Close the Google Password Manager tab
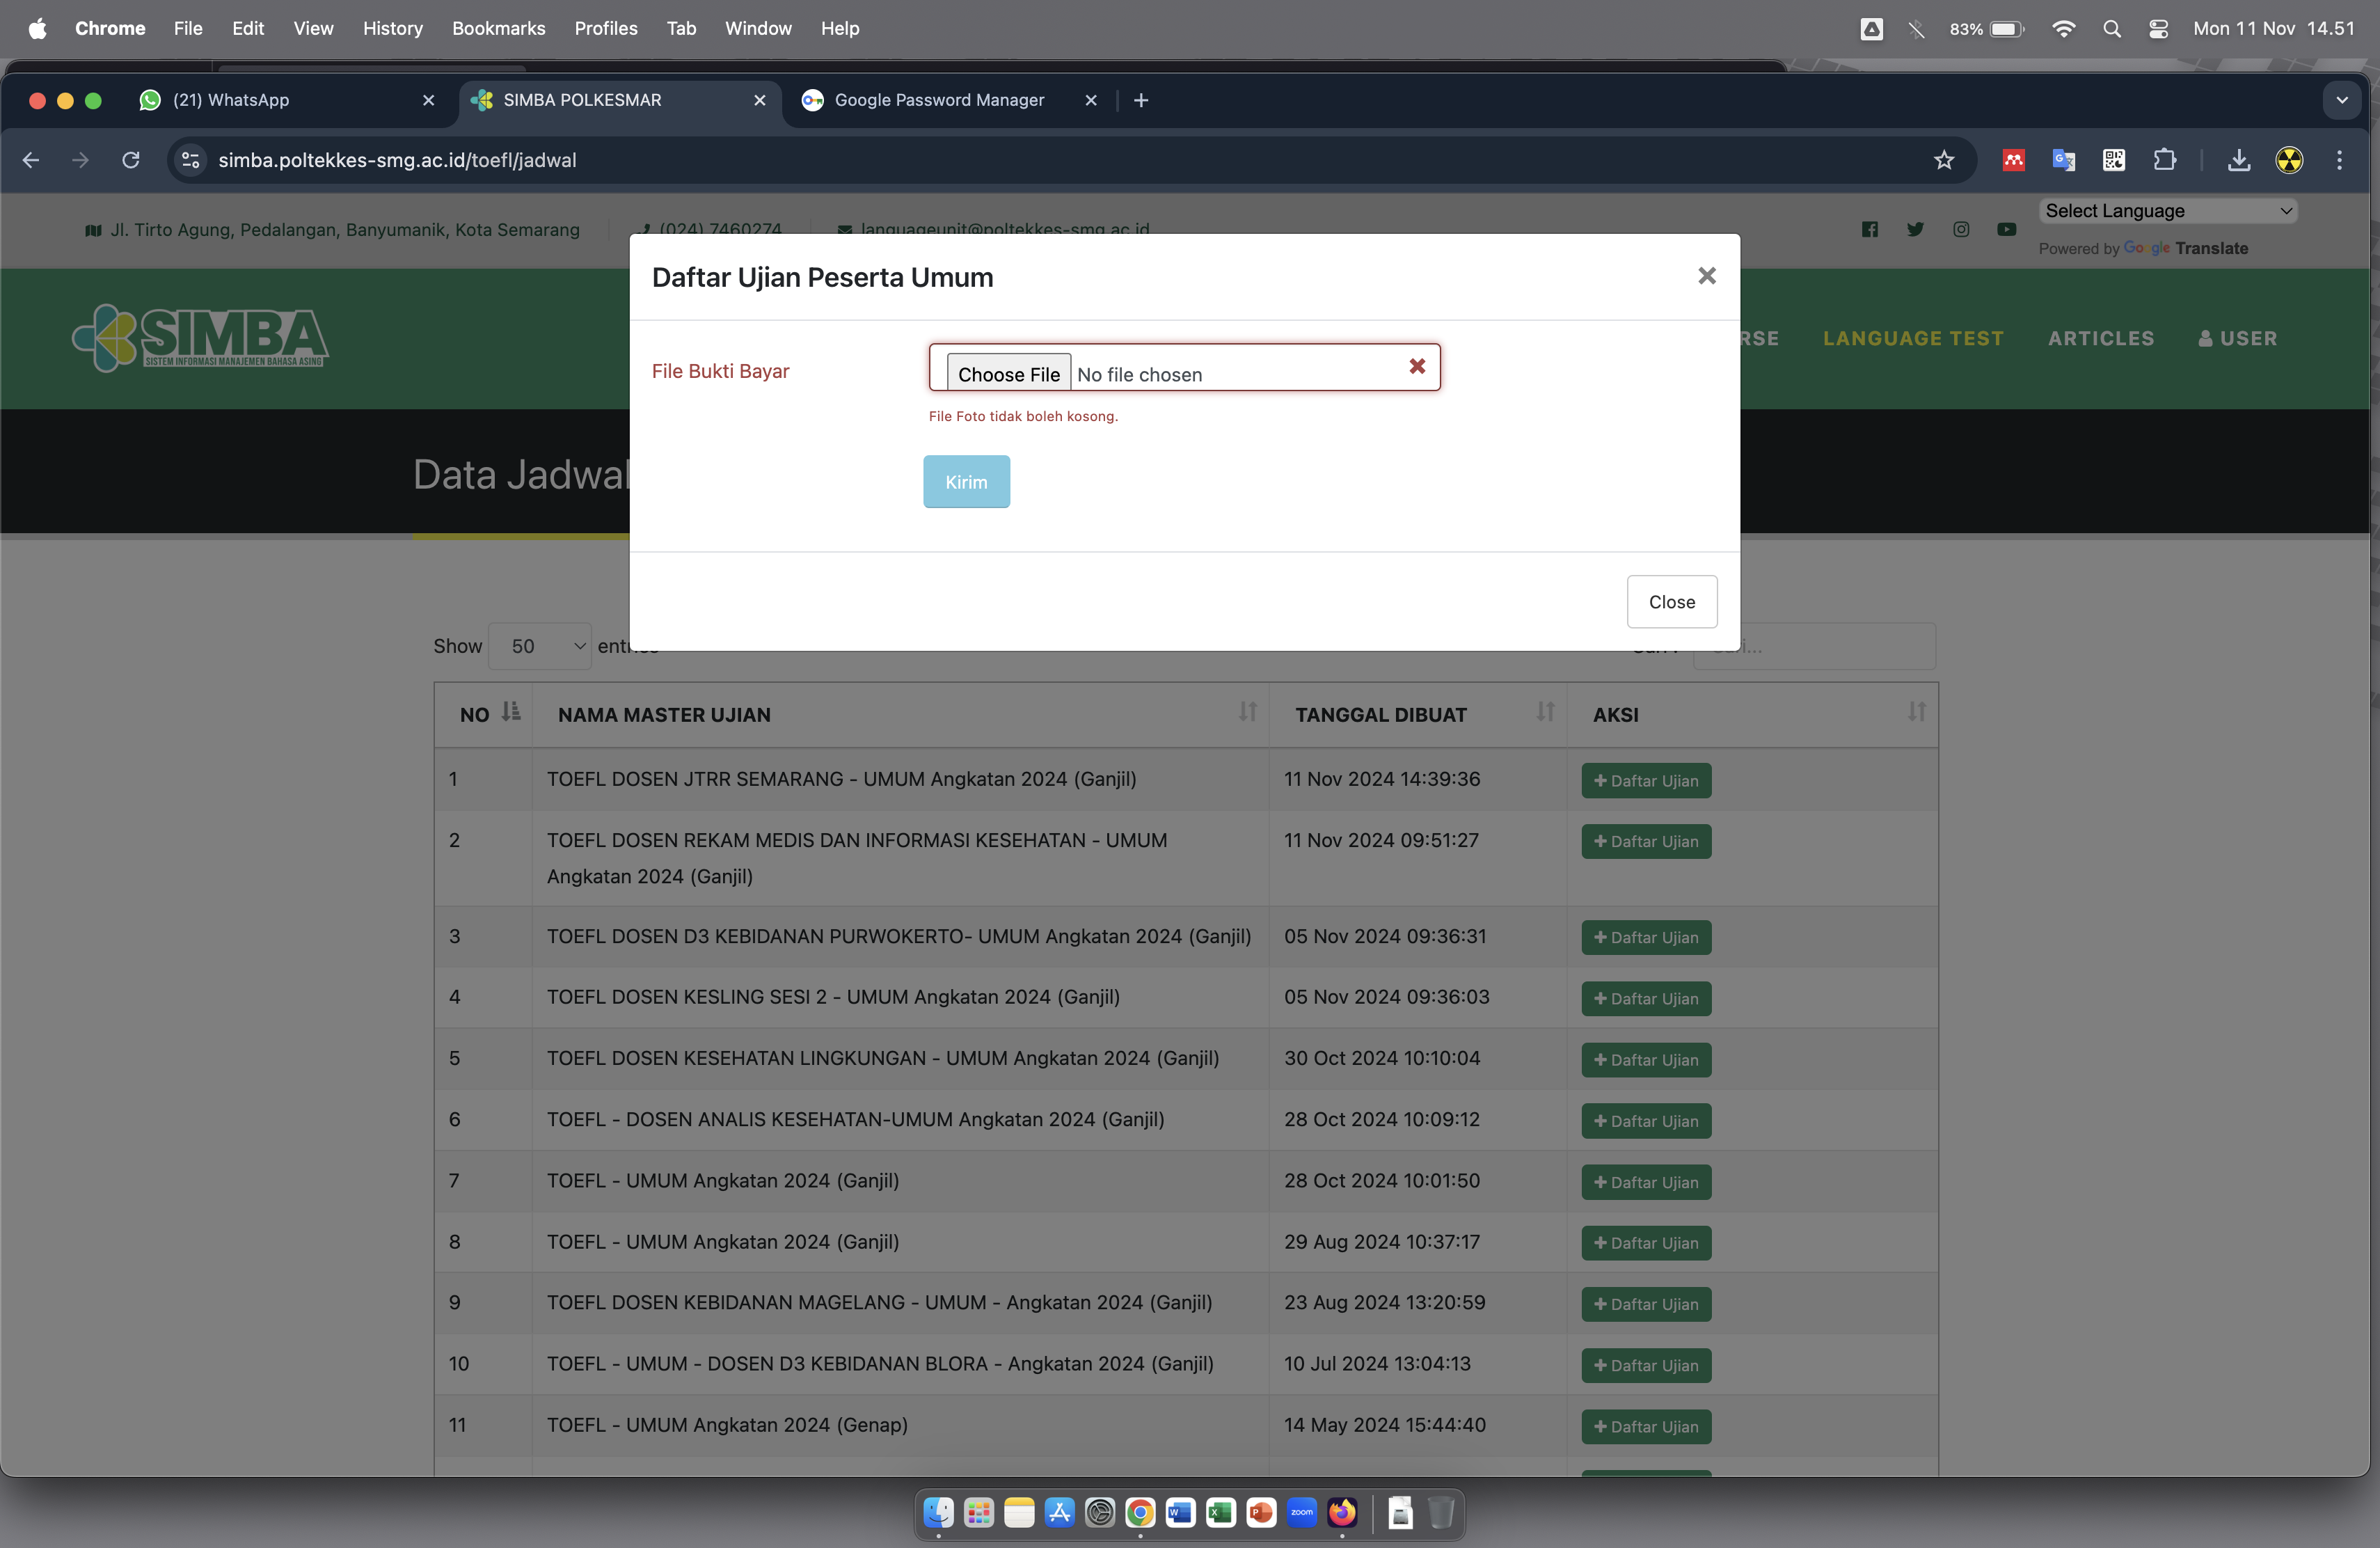The image size is (2380, 1548). 1091,100
